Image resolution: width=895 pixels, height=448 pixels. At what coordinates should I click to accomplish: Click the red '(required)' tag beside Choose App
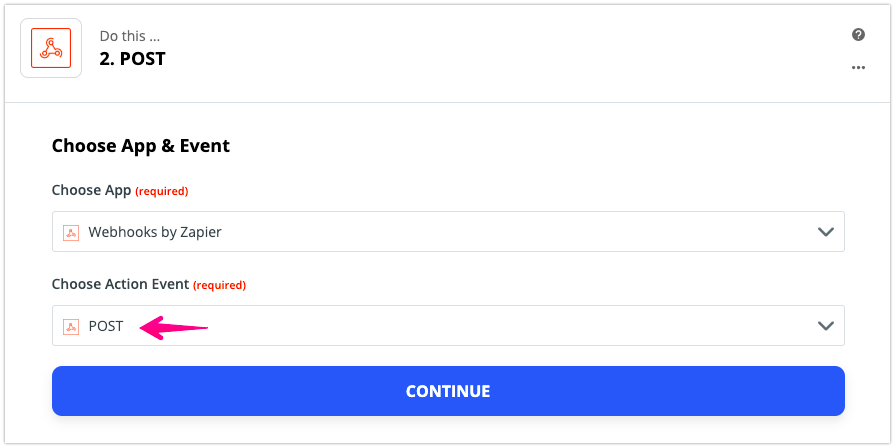pyautogui.click(x=162, y=191)
